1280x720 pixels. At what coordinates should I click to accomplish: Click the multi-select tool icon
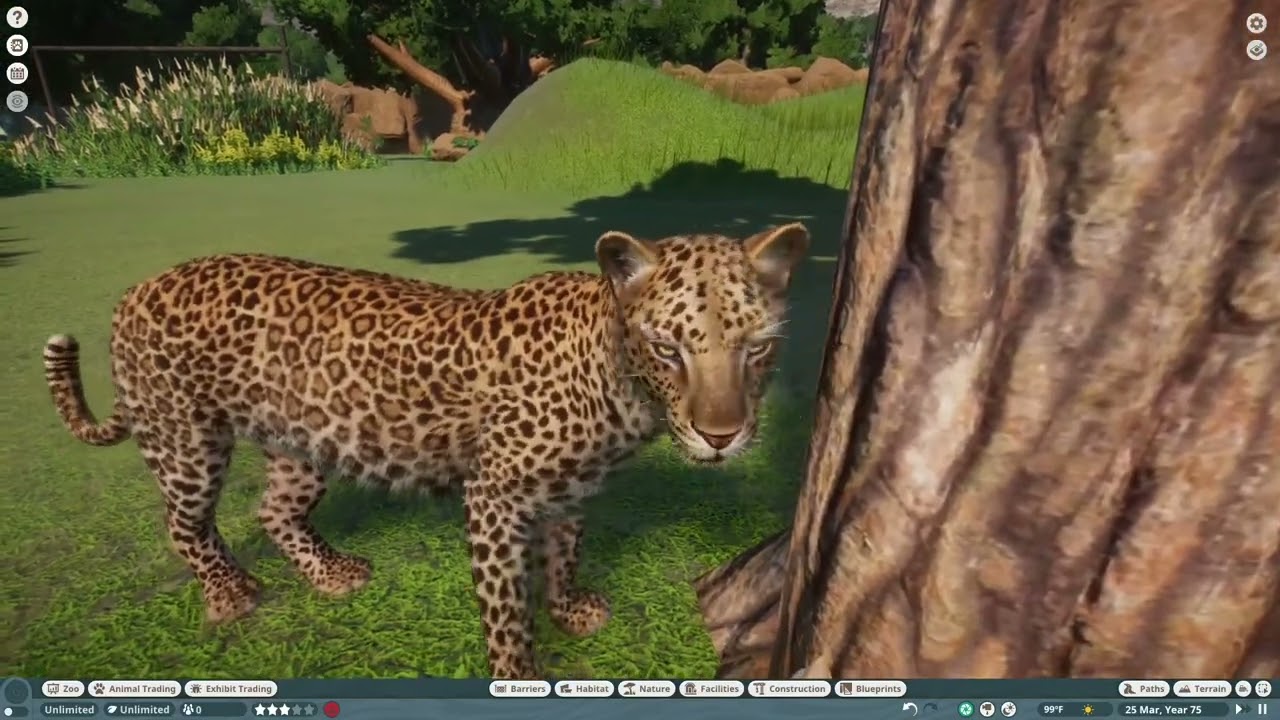1262,689
